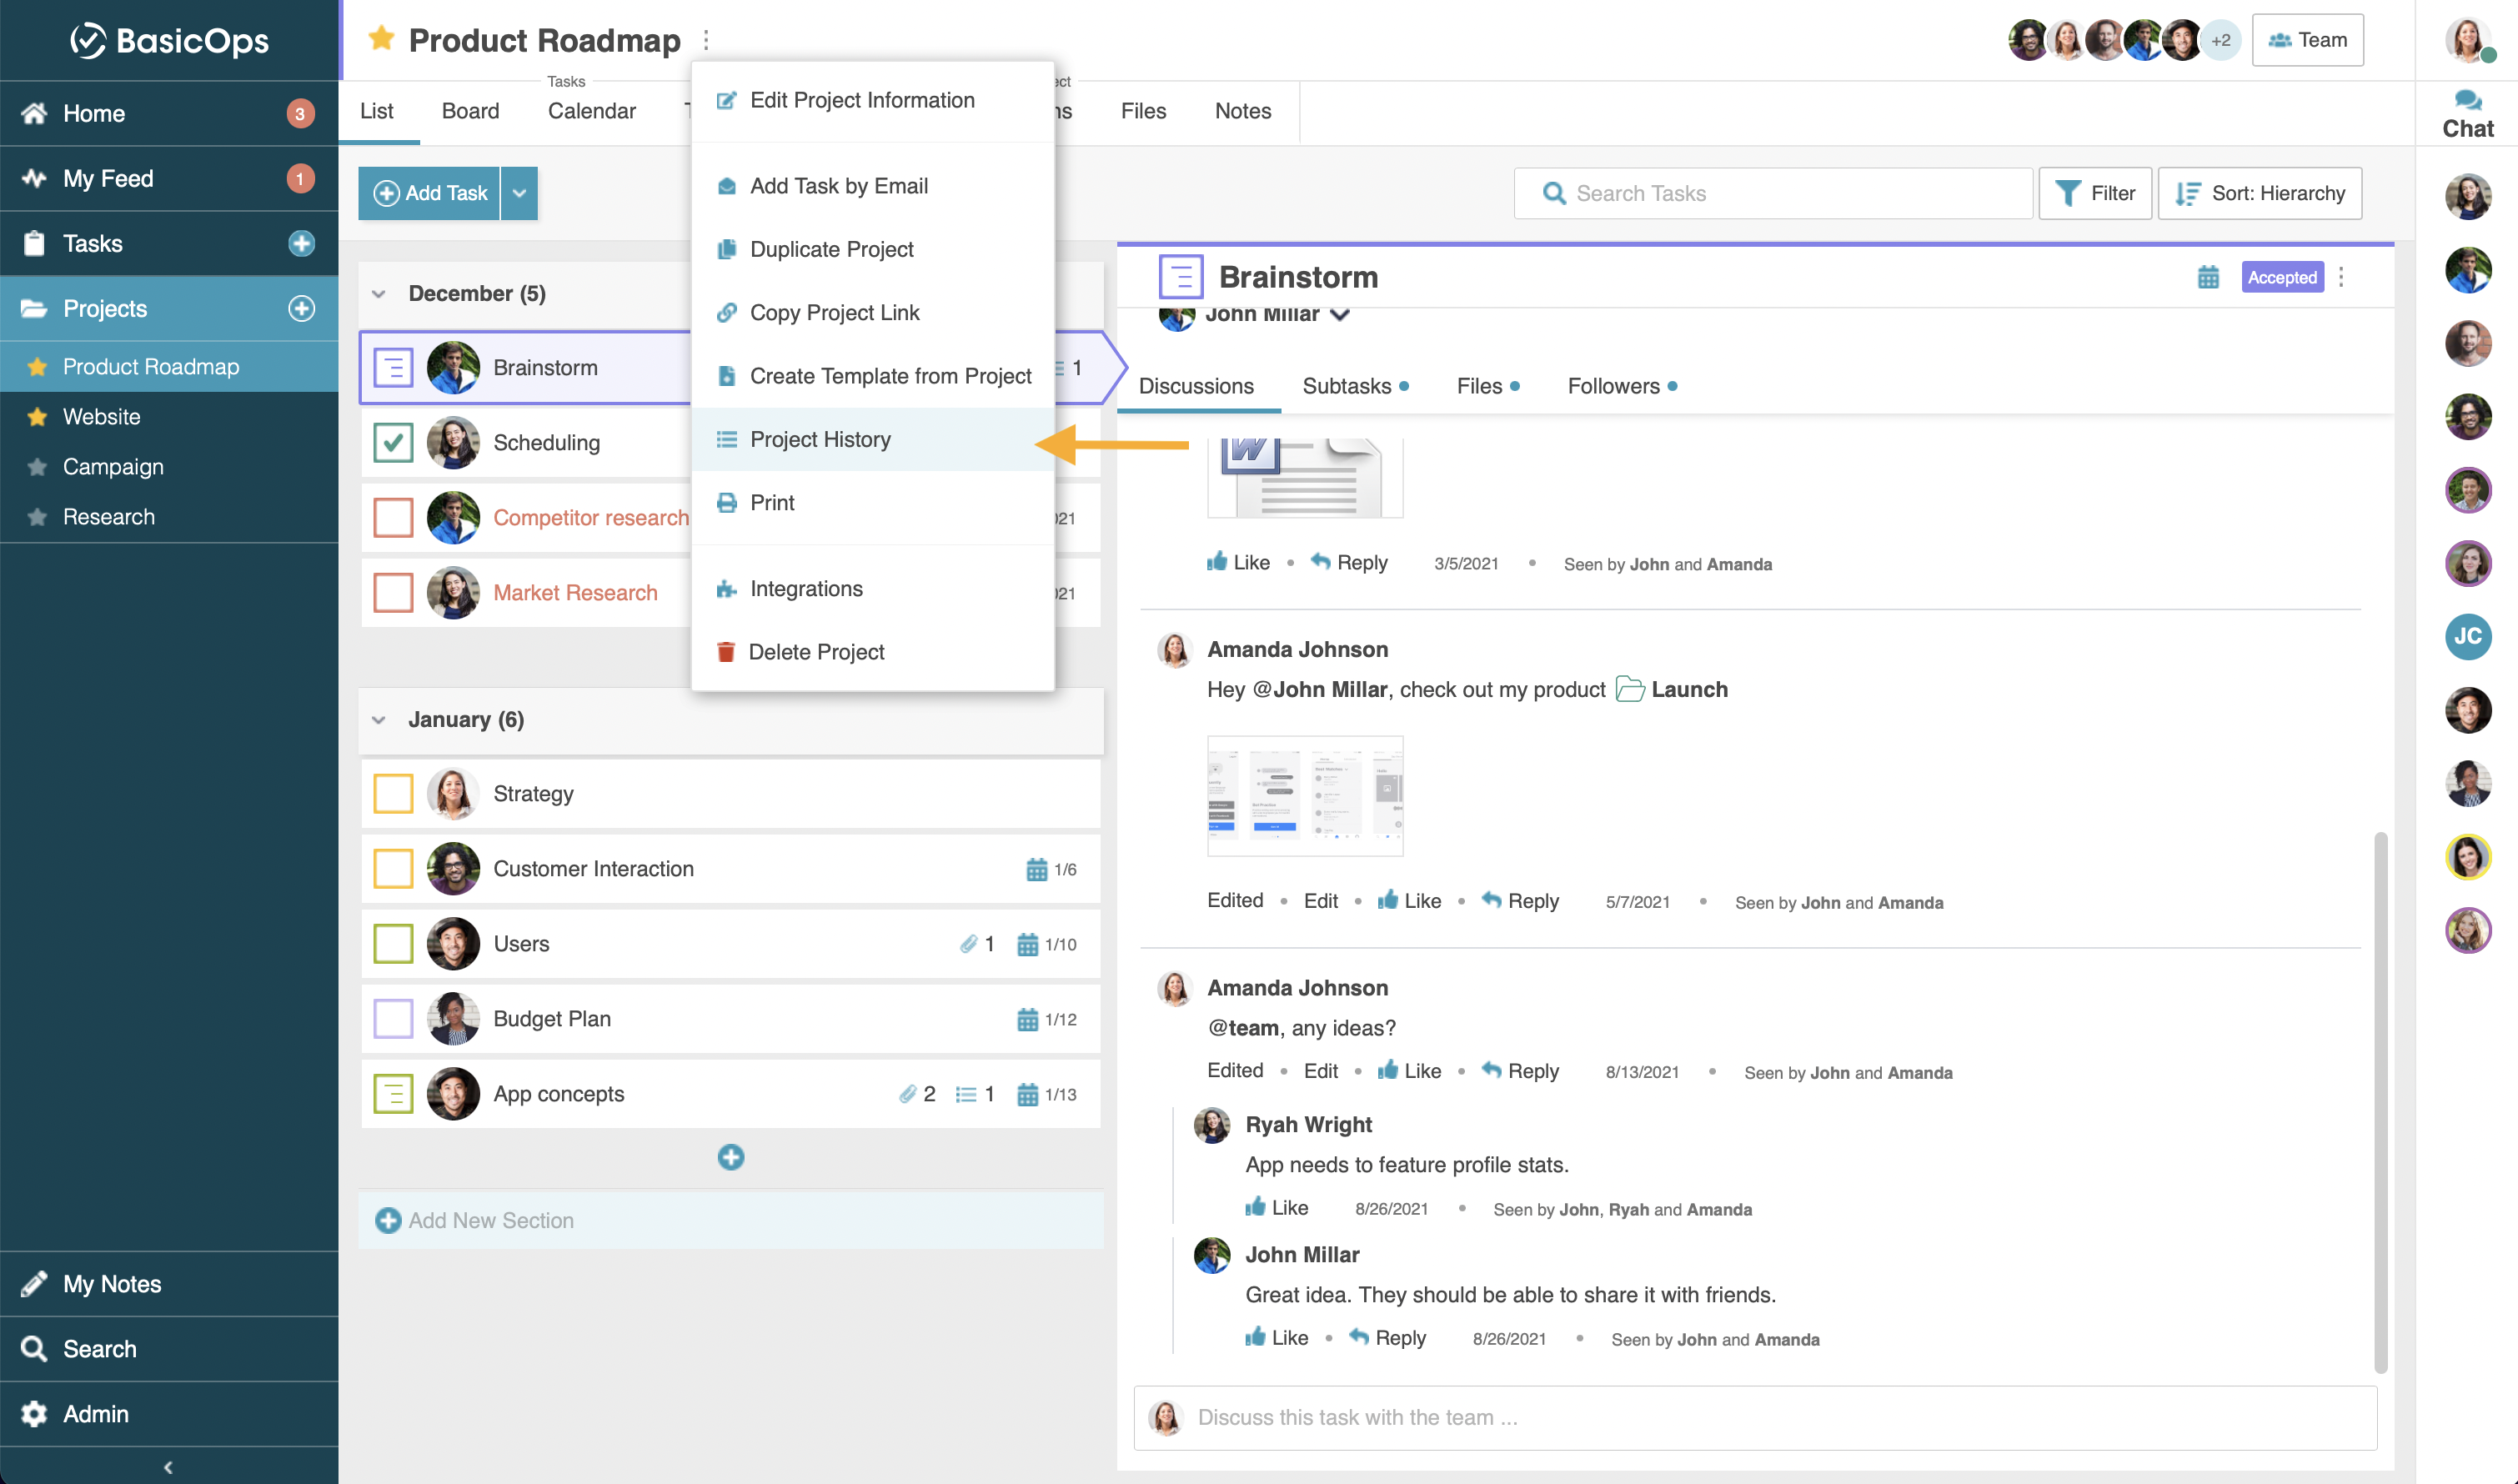
Task: Open the Word document attachment thumbnail
Action: point(1304,477)
